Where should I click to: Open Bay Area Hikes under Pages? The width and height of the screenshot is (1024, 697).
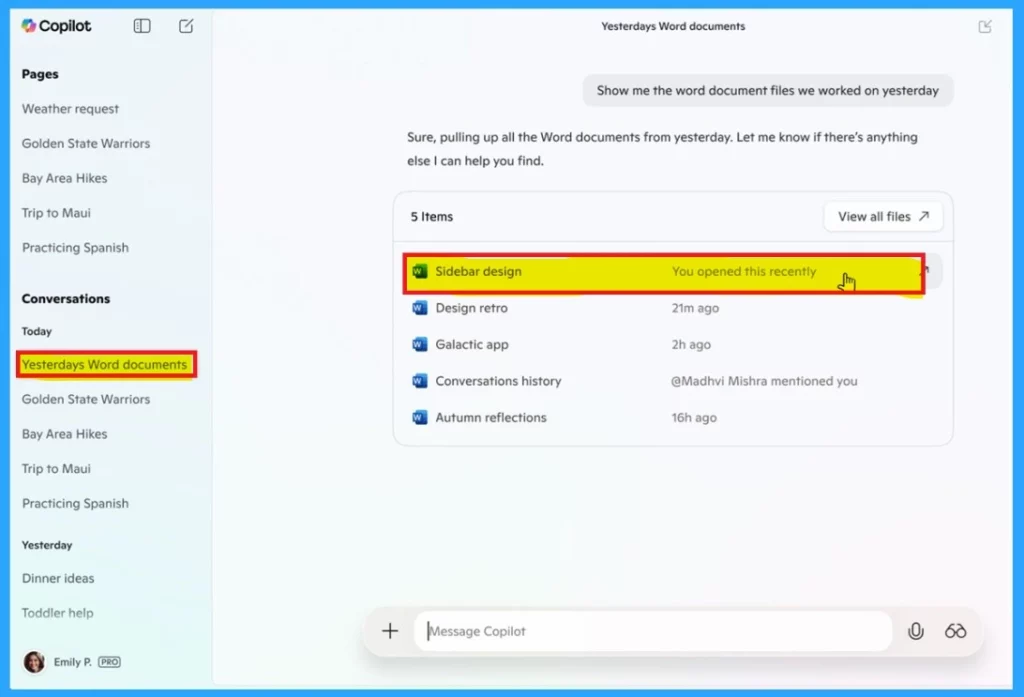[x=65, y=178]
